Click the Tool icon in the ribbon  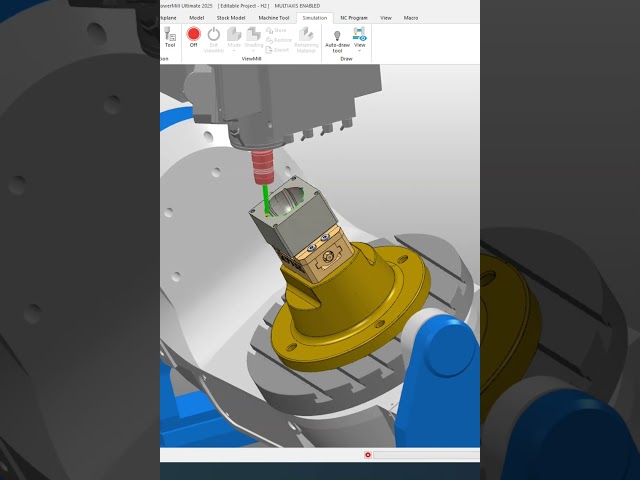click(x=170, y=37)
